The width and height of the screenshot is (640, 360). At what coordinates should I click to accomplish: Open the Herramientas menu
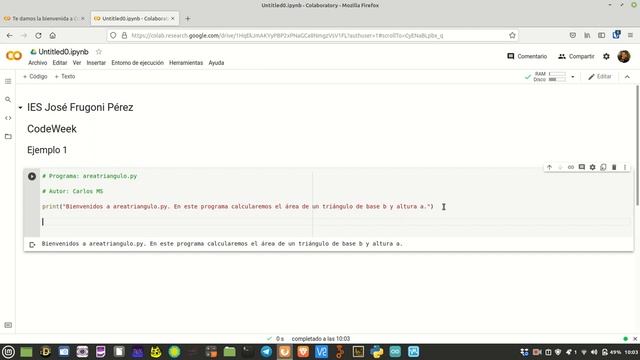pos(186,63)
